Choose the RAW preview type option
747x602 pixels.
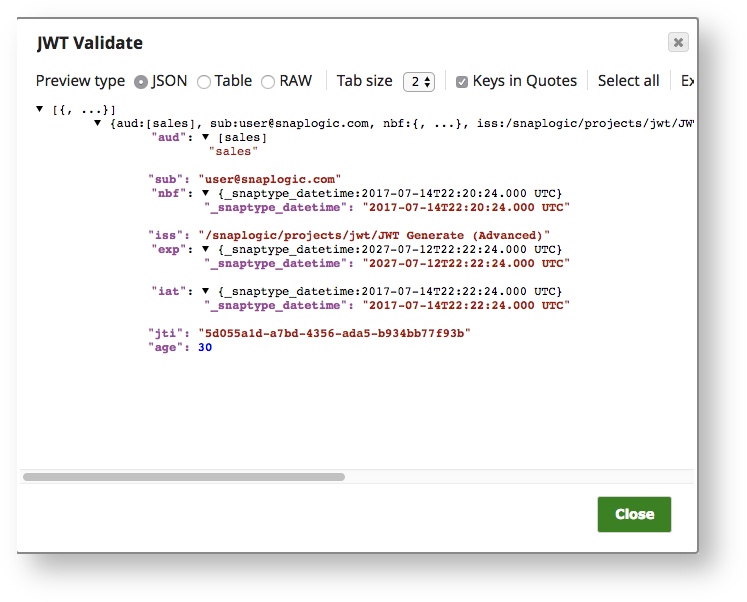[268, 82]
